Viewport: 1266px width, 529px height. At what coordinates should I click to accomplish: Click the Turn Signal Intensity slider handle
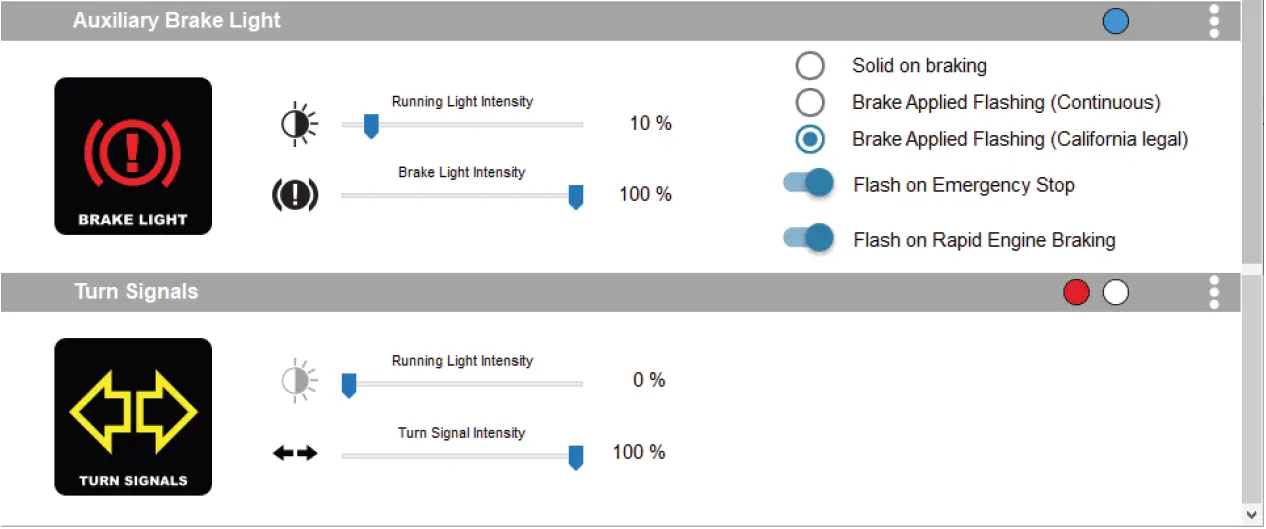coord(576,458)
